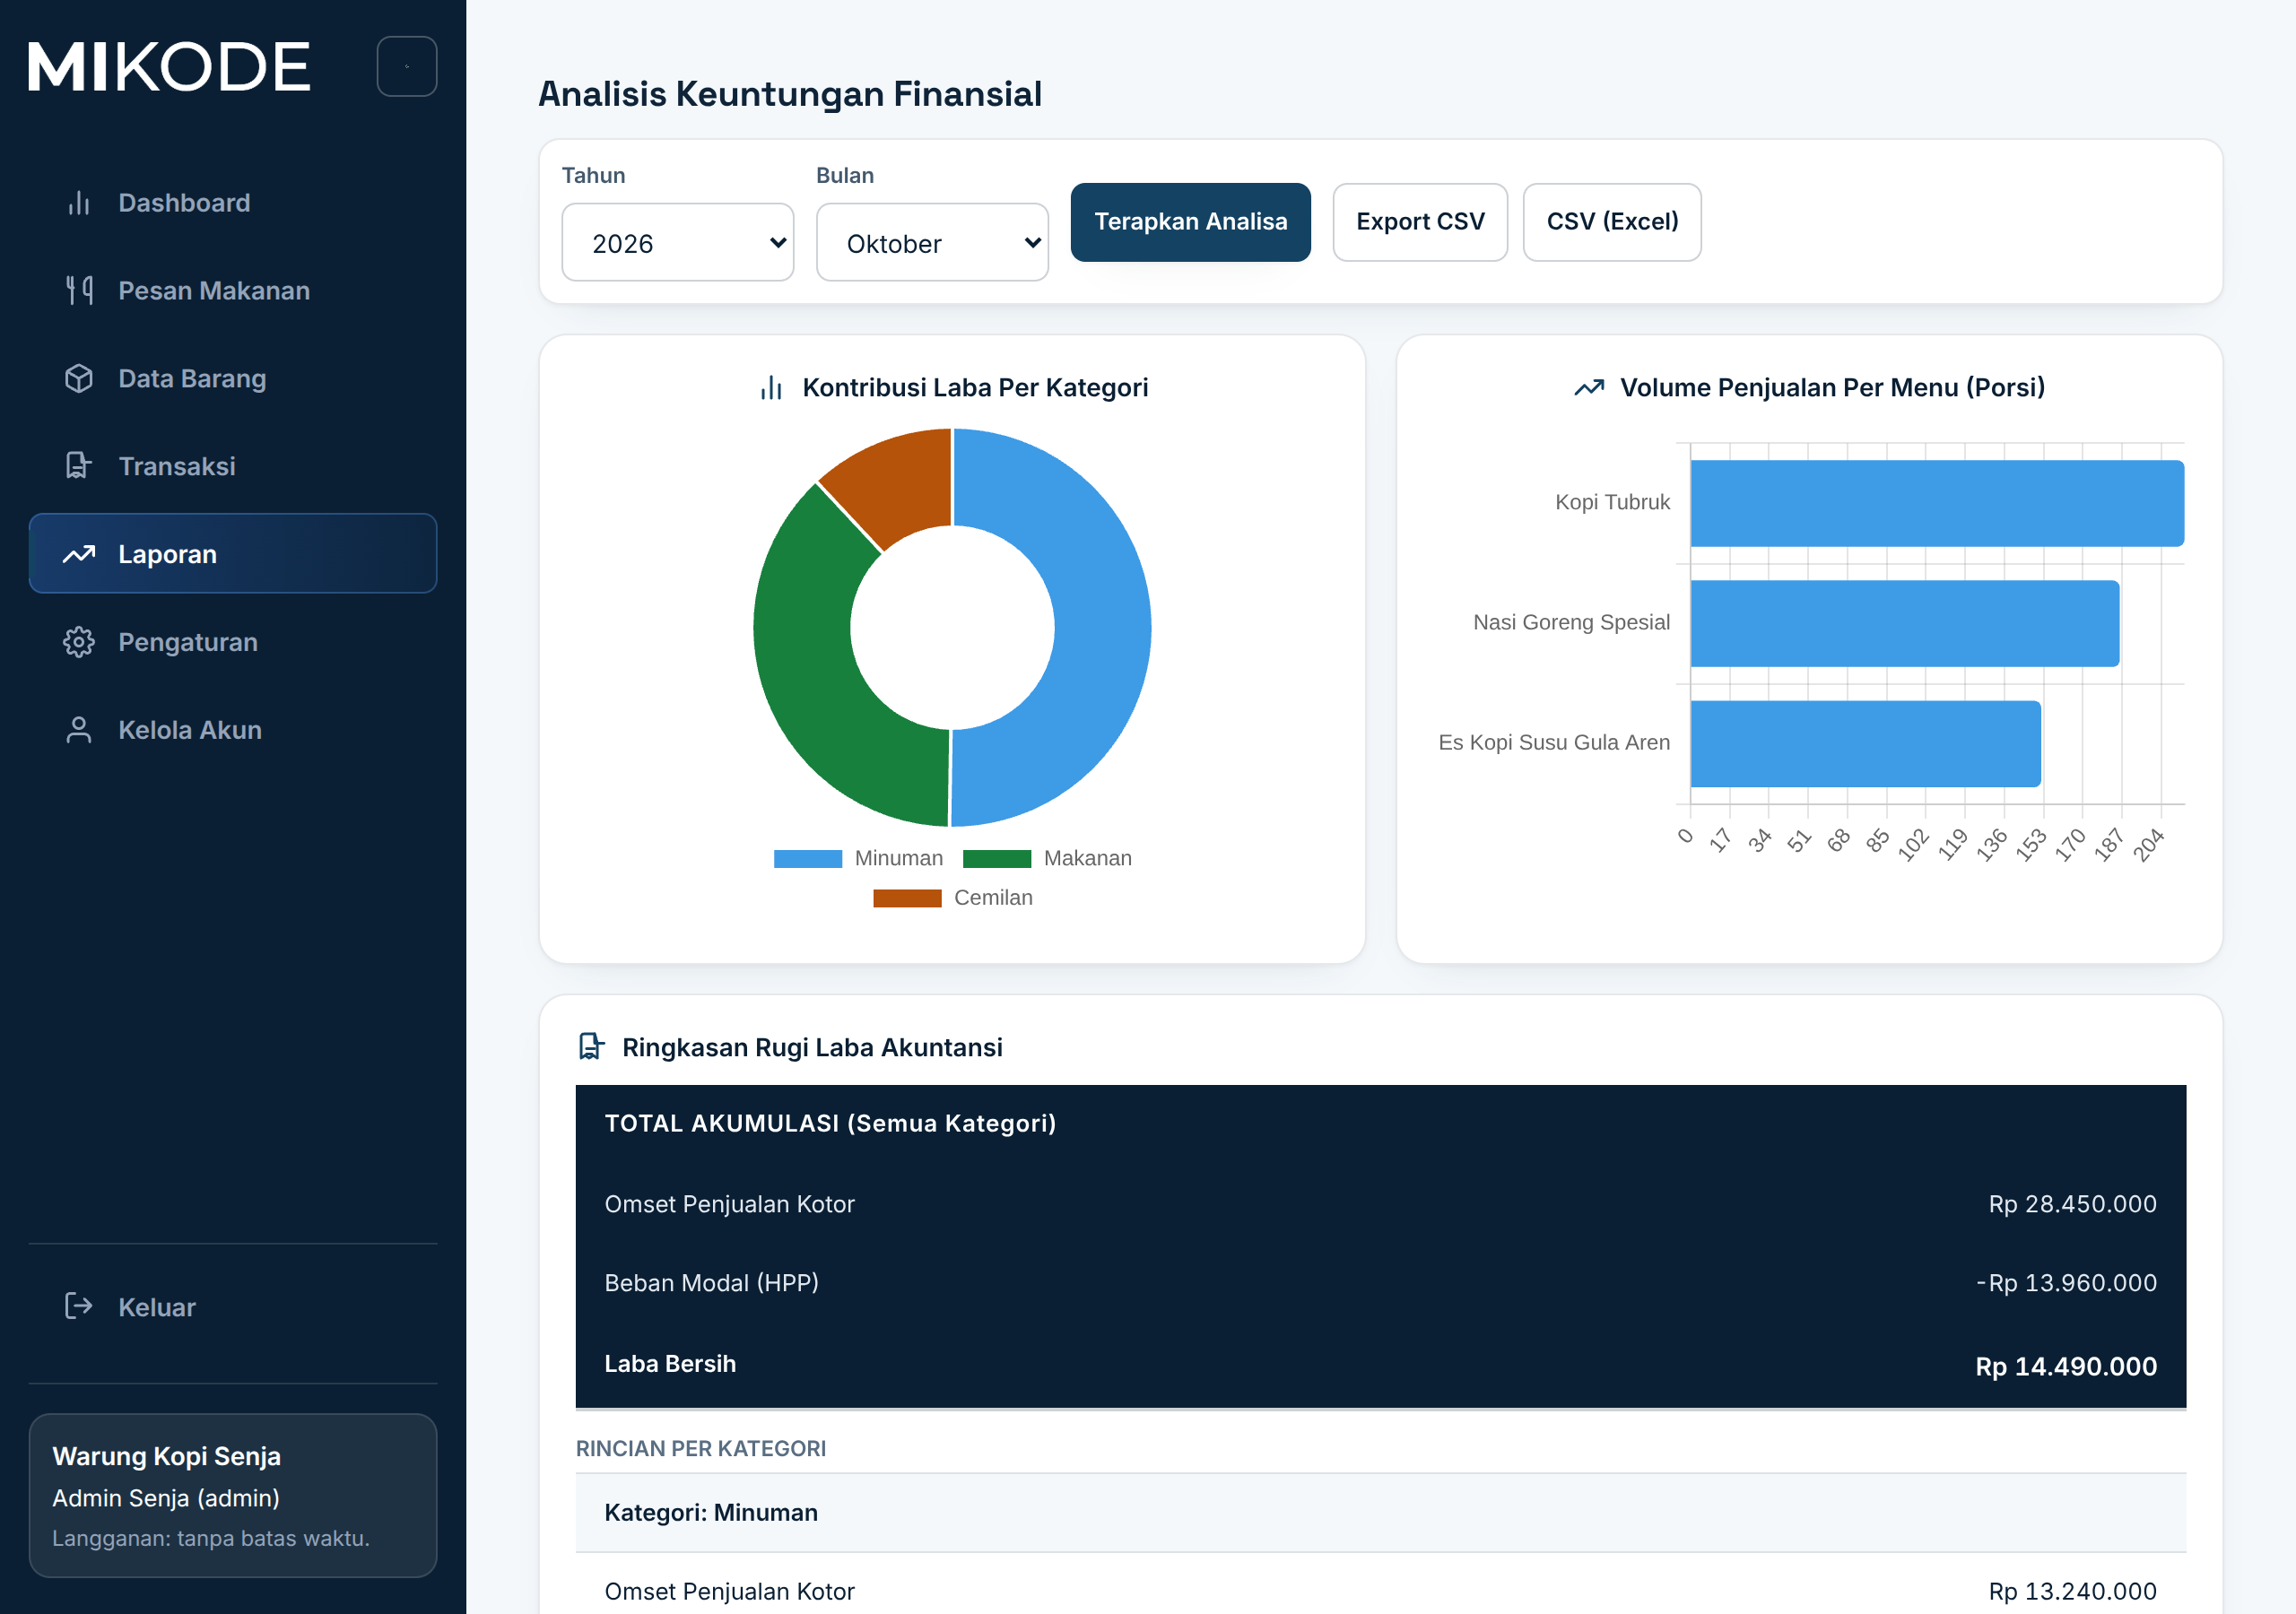This screenshot has width=2296, height=1614.
Task: Click total Omset value Rp 28.450.000
Action: tap(2072, 1204)
